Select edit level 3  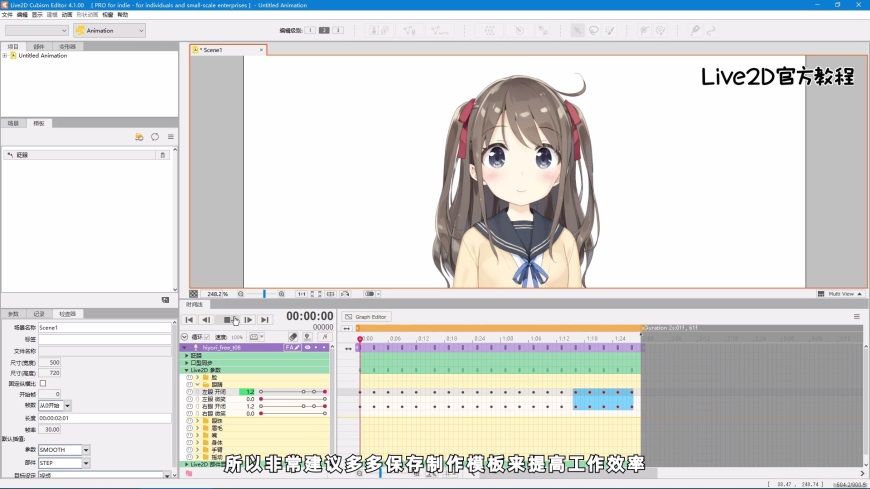(x=338, y=31)
